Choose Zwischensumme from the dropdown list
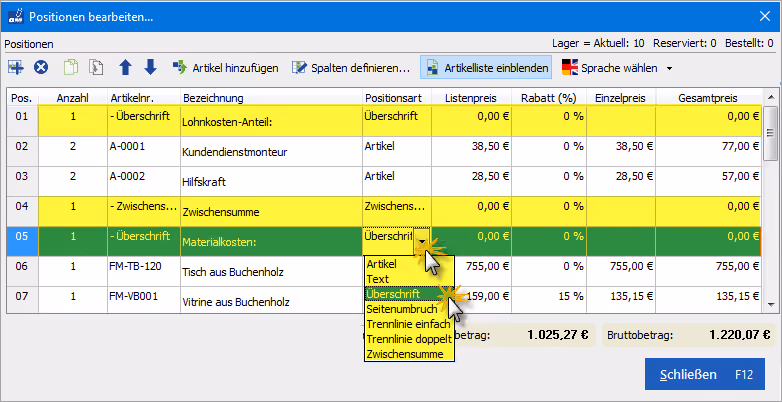The image size is (782, 402). [409, 354]
